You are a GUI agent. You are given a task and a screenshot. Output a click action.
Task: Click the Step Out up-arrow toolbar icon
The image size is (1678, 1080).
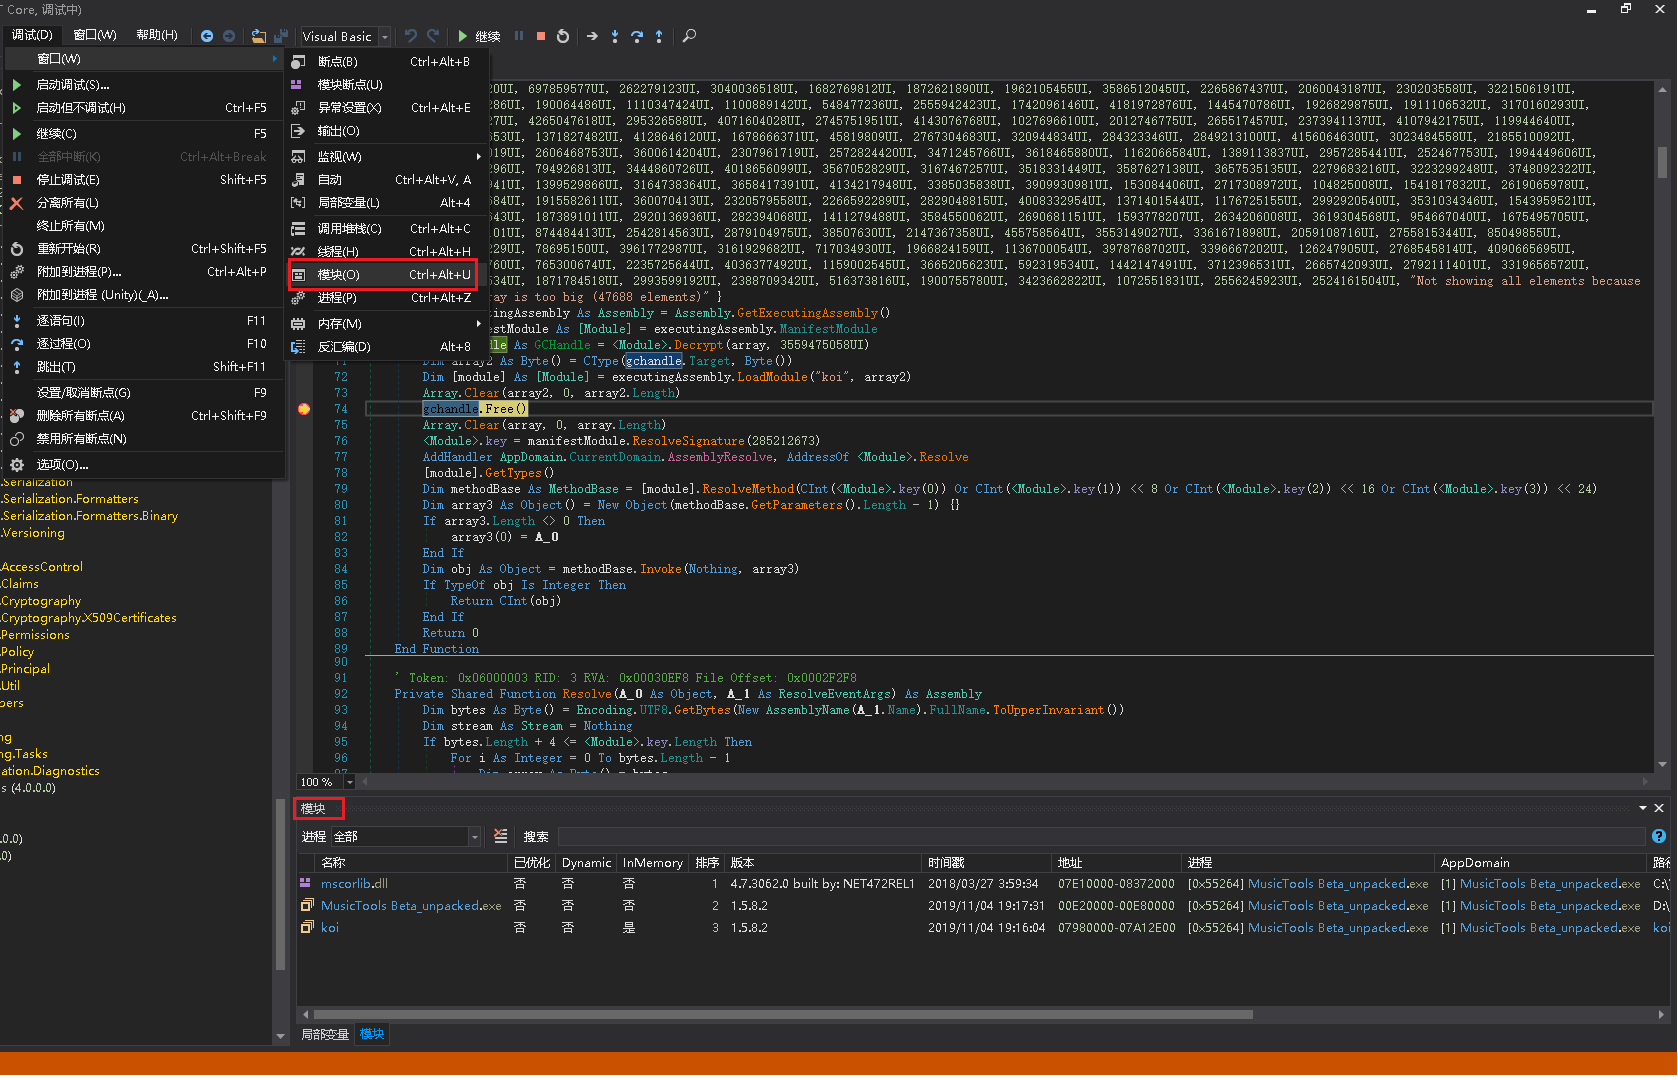659,36
